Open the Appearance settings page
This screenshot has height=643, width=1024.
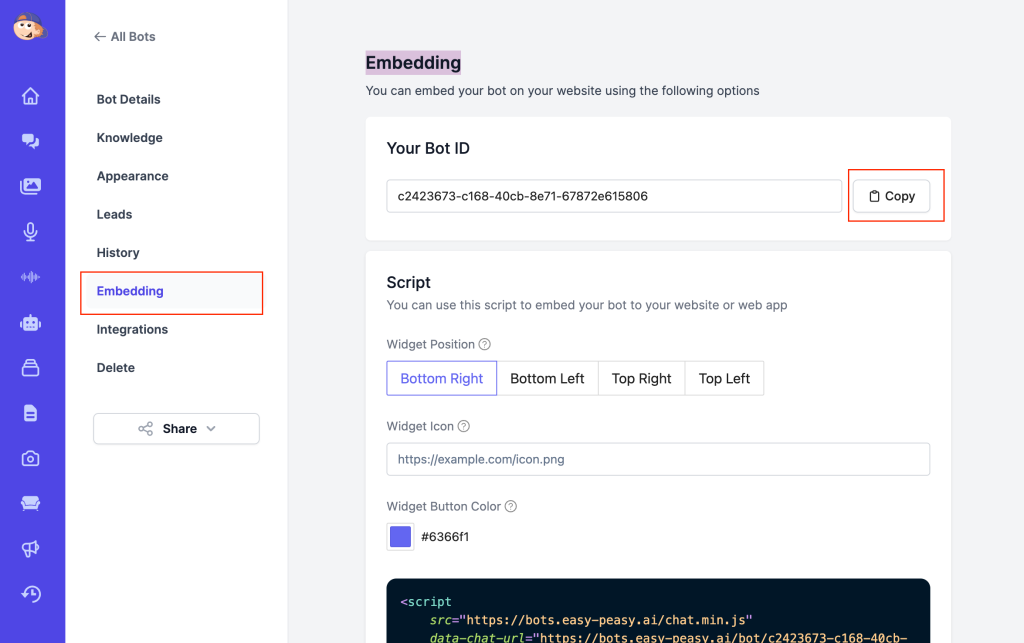click(x=132, y=176)
